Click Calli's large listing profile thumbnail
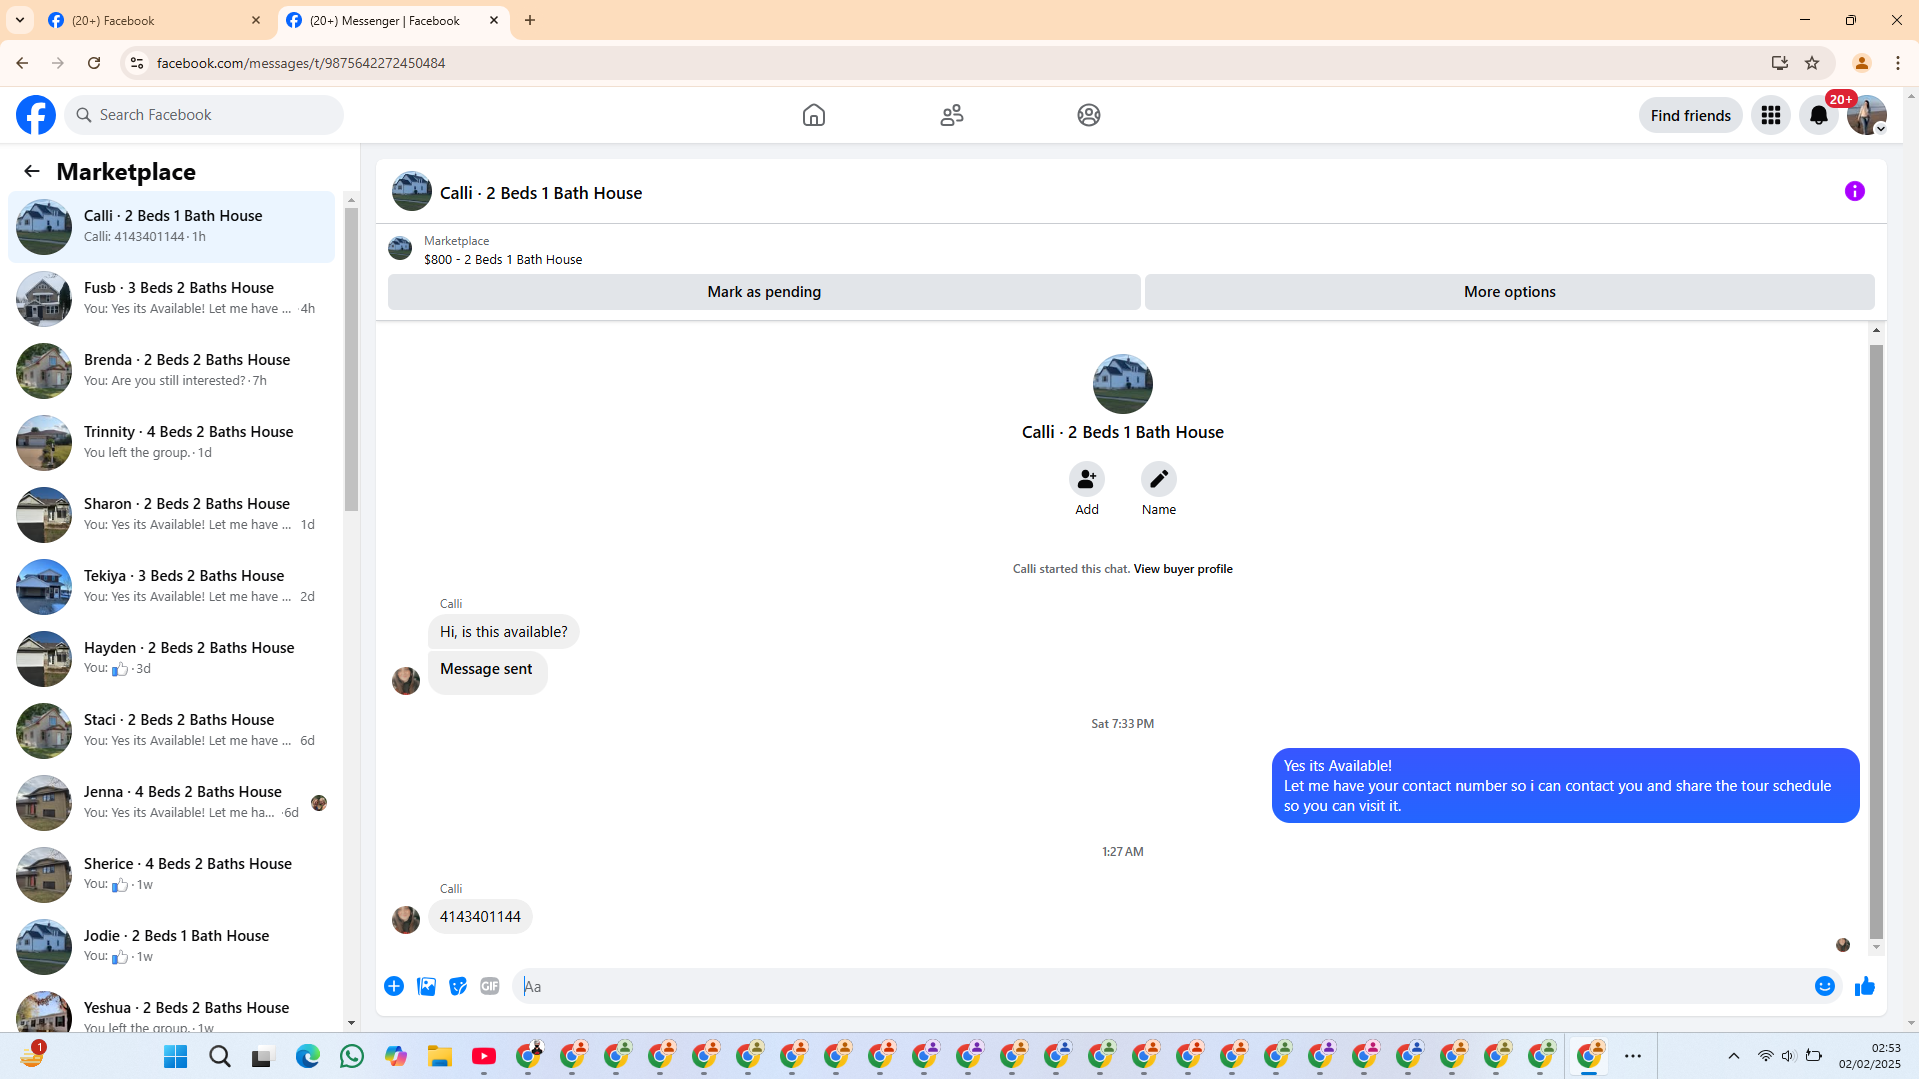The width and height of the screenshot is (1919, 1079). 1122,384
